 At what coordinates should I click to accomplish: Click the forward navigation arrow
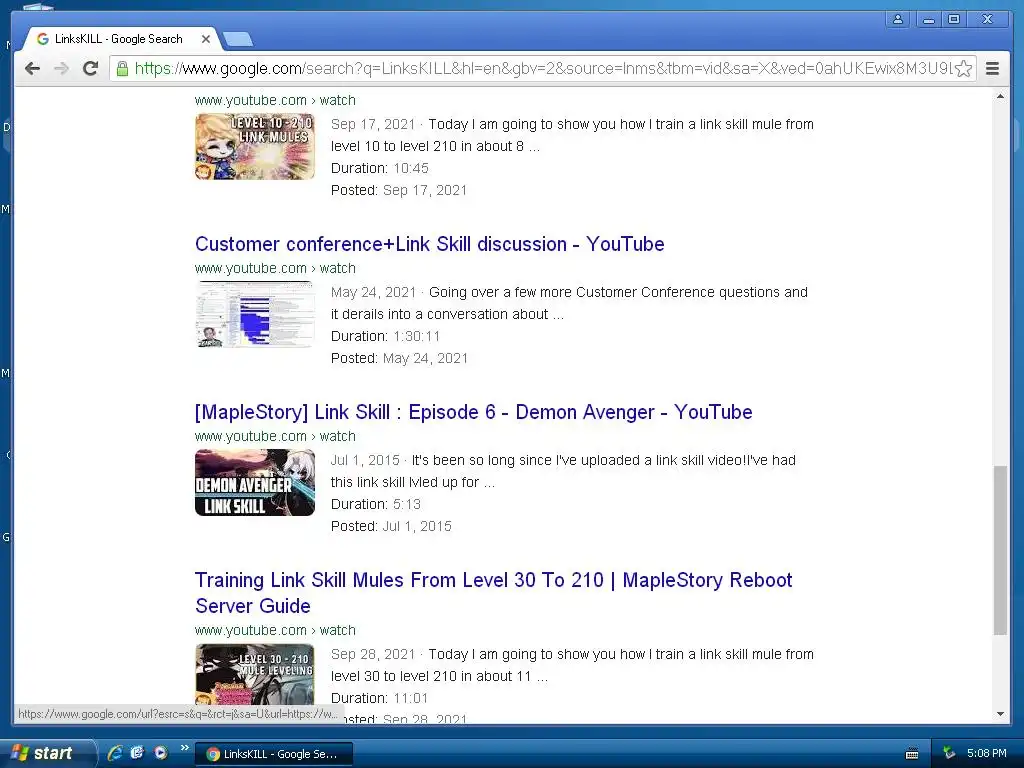(x=61, y=68)
